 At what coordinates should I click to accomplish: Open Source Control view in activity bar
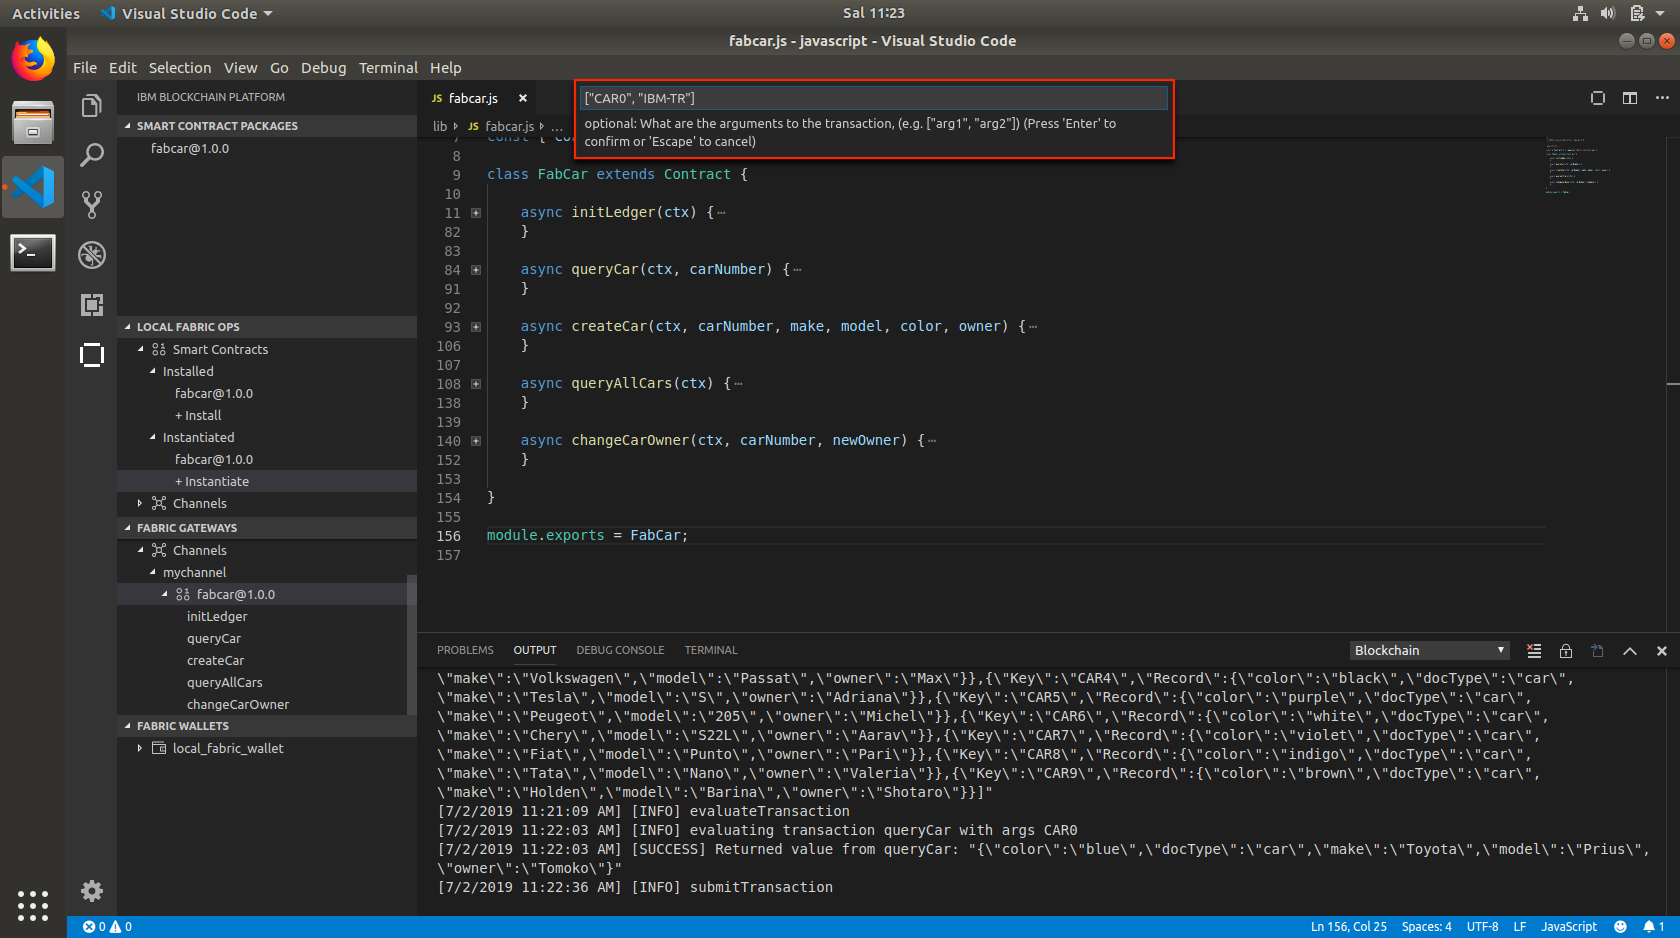[92, 205]
